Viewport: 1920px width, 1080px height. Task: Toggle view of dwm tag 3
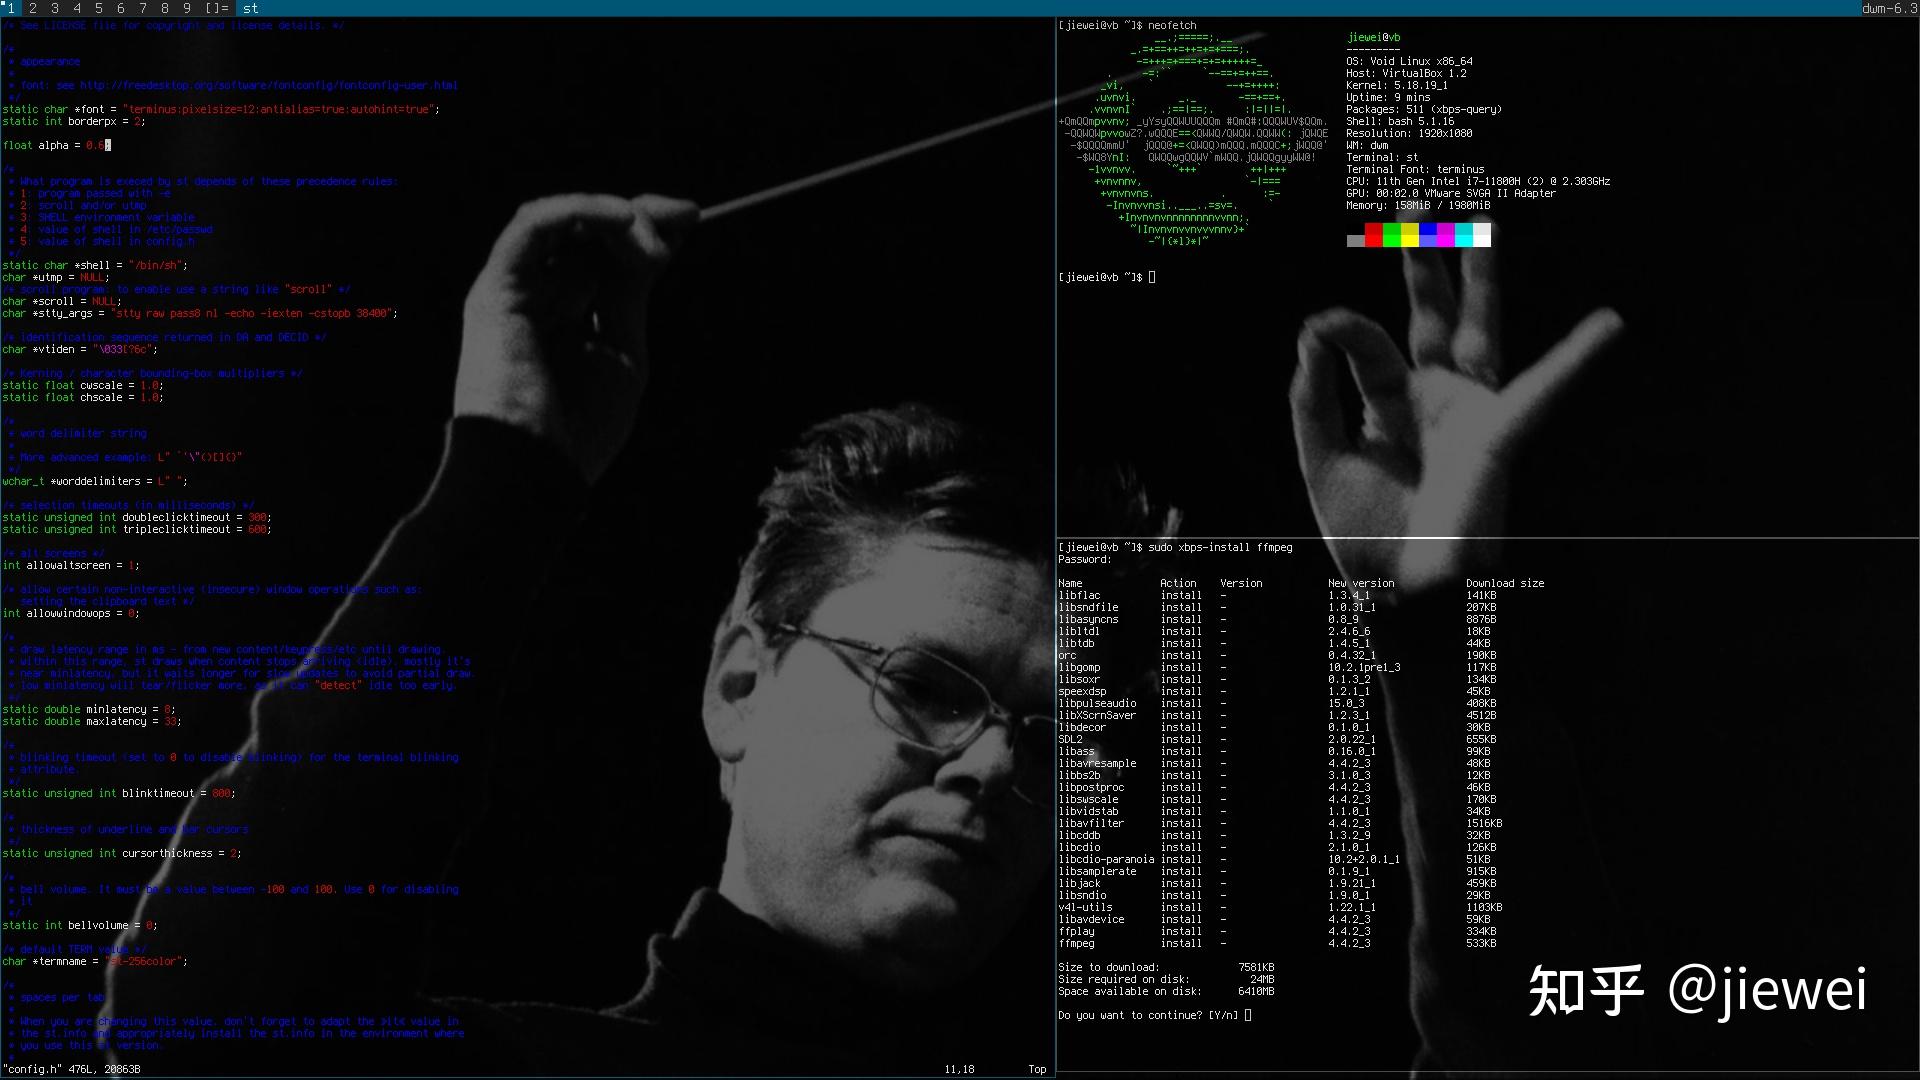point(55,9)
